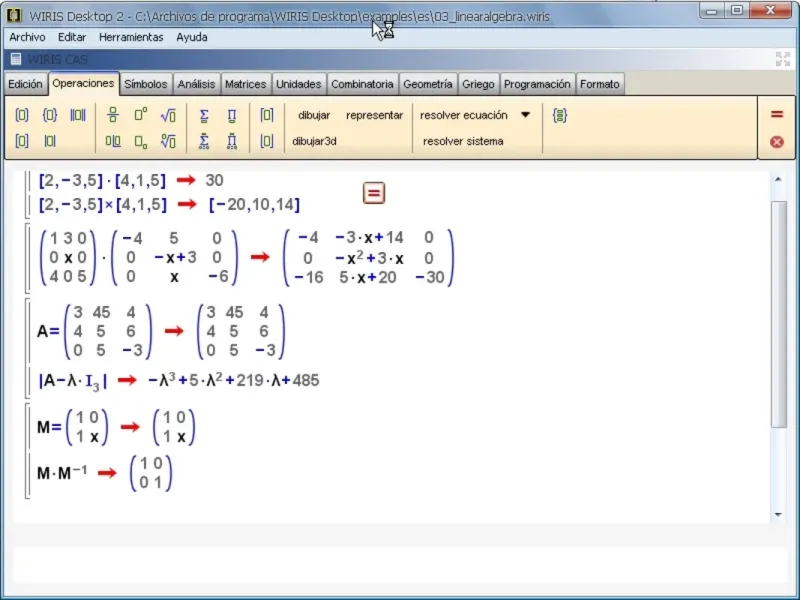Insert square brackets from the toolbar
The height and width of the screenshot is (600, 800).
[x=21, y=141]
